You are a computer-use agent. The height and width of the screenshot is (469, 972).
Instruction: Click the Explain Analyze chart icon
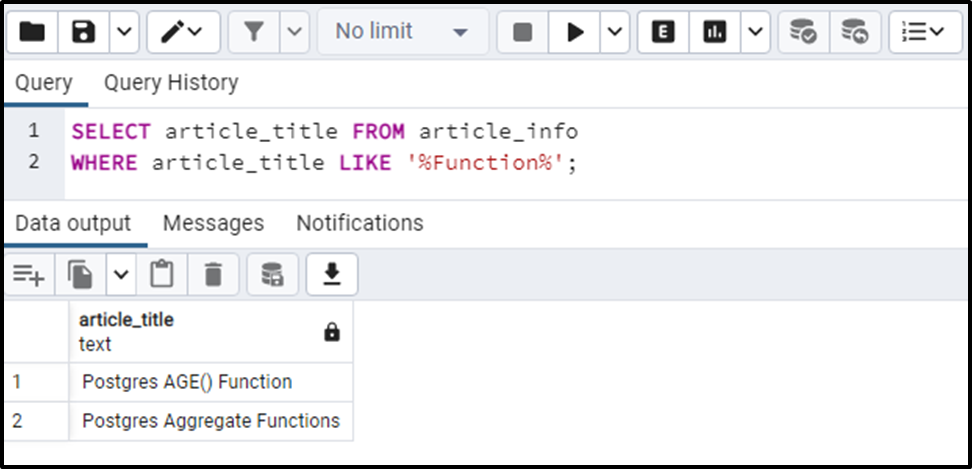714,32
